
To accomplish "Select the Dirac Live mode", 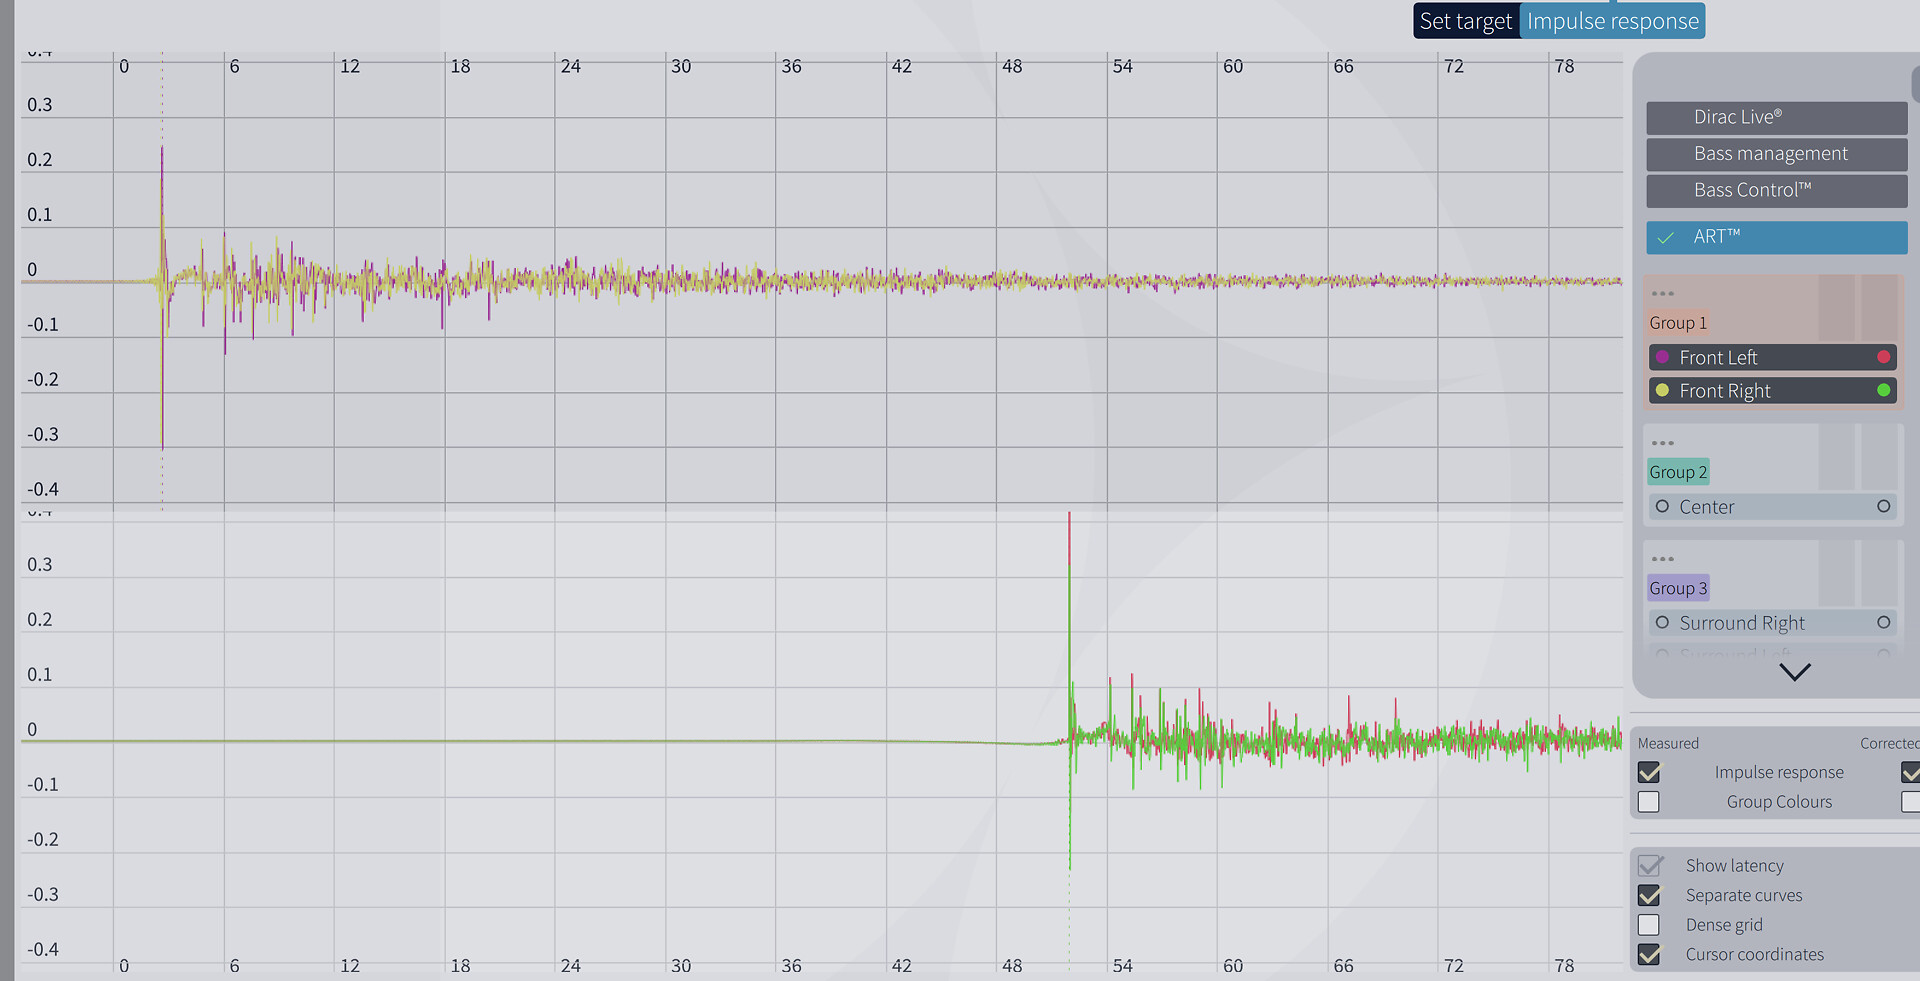I will 1777,118.
